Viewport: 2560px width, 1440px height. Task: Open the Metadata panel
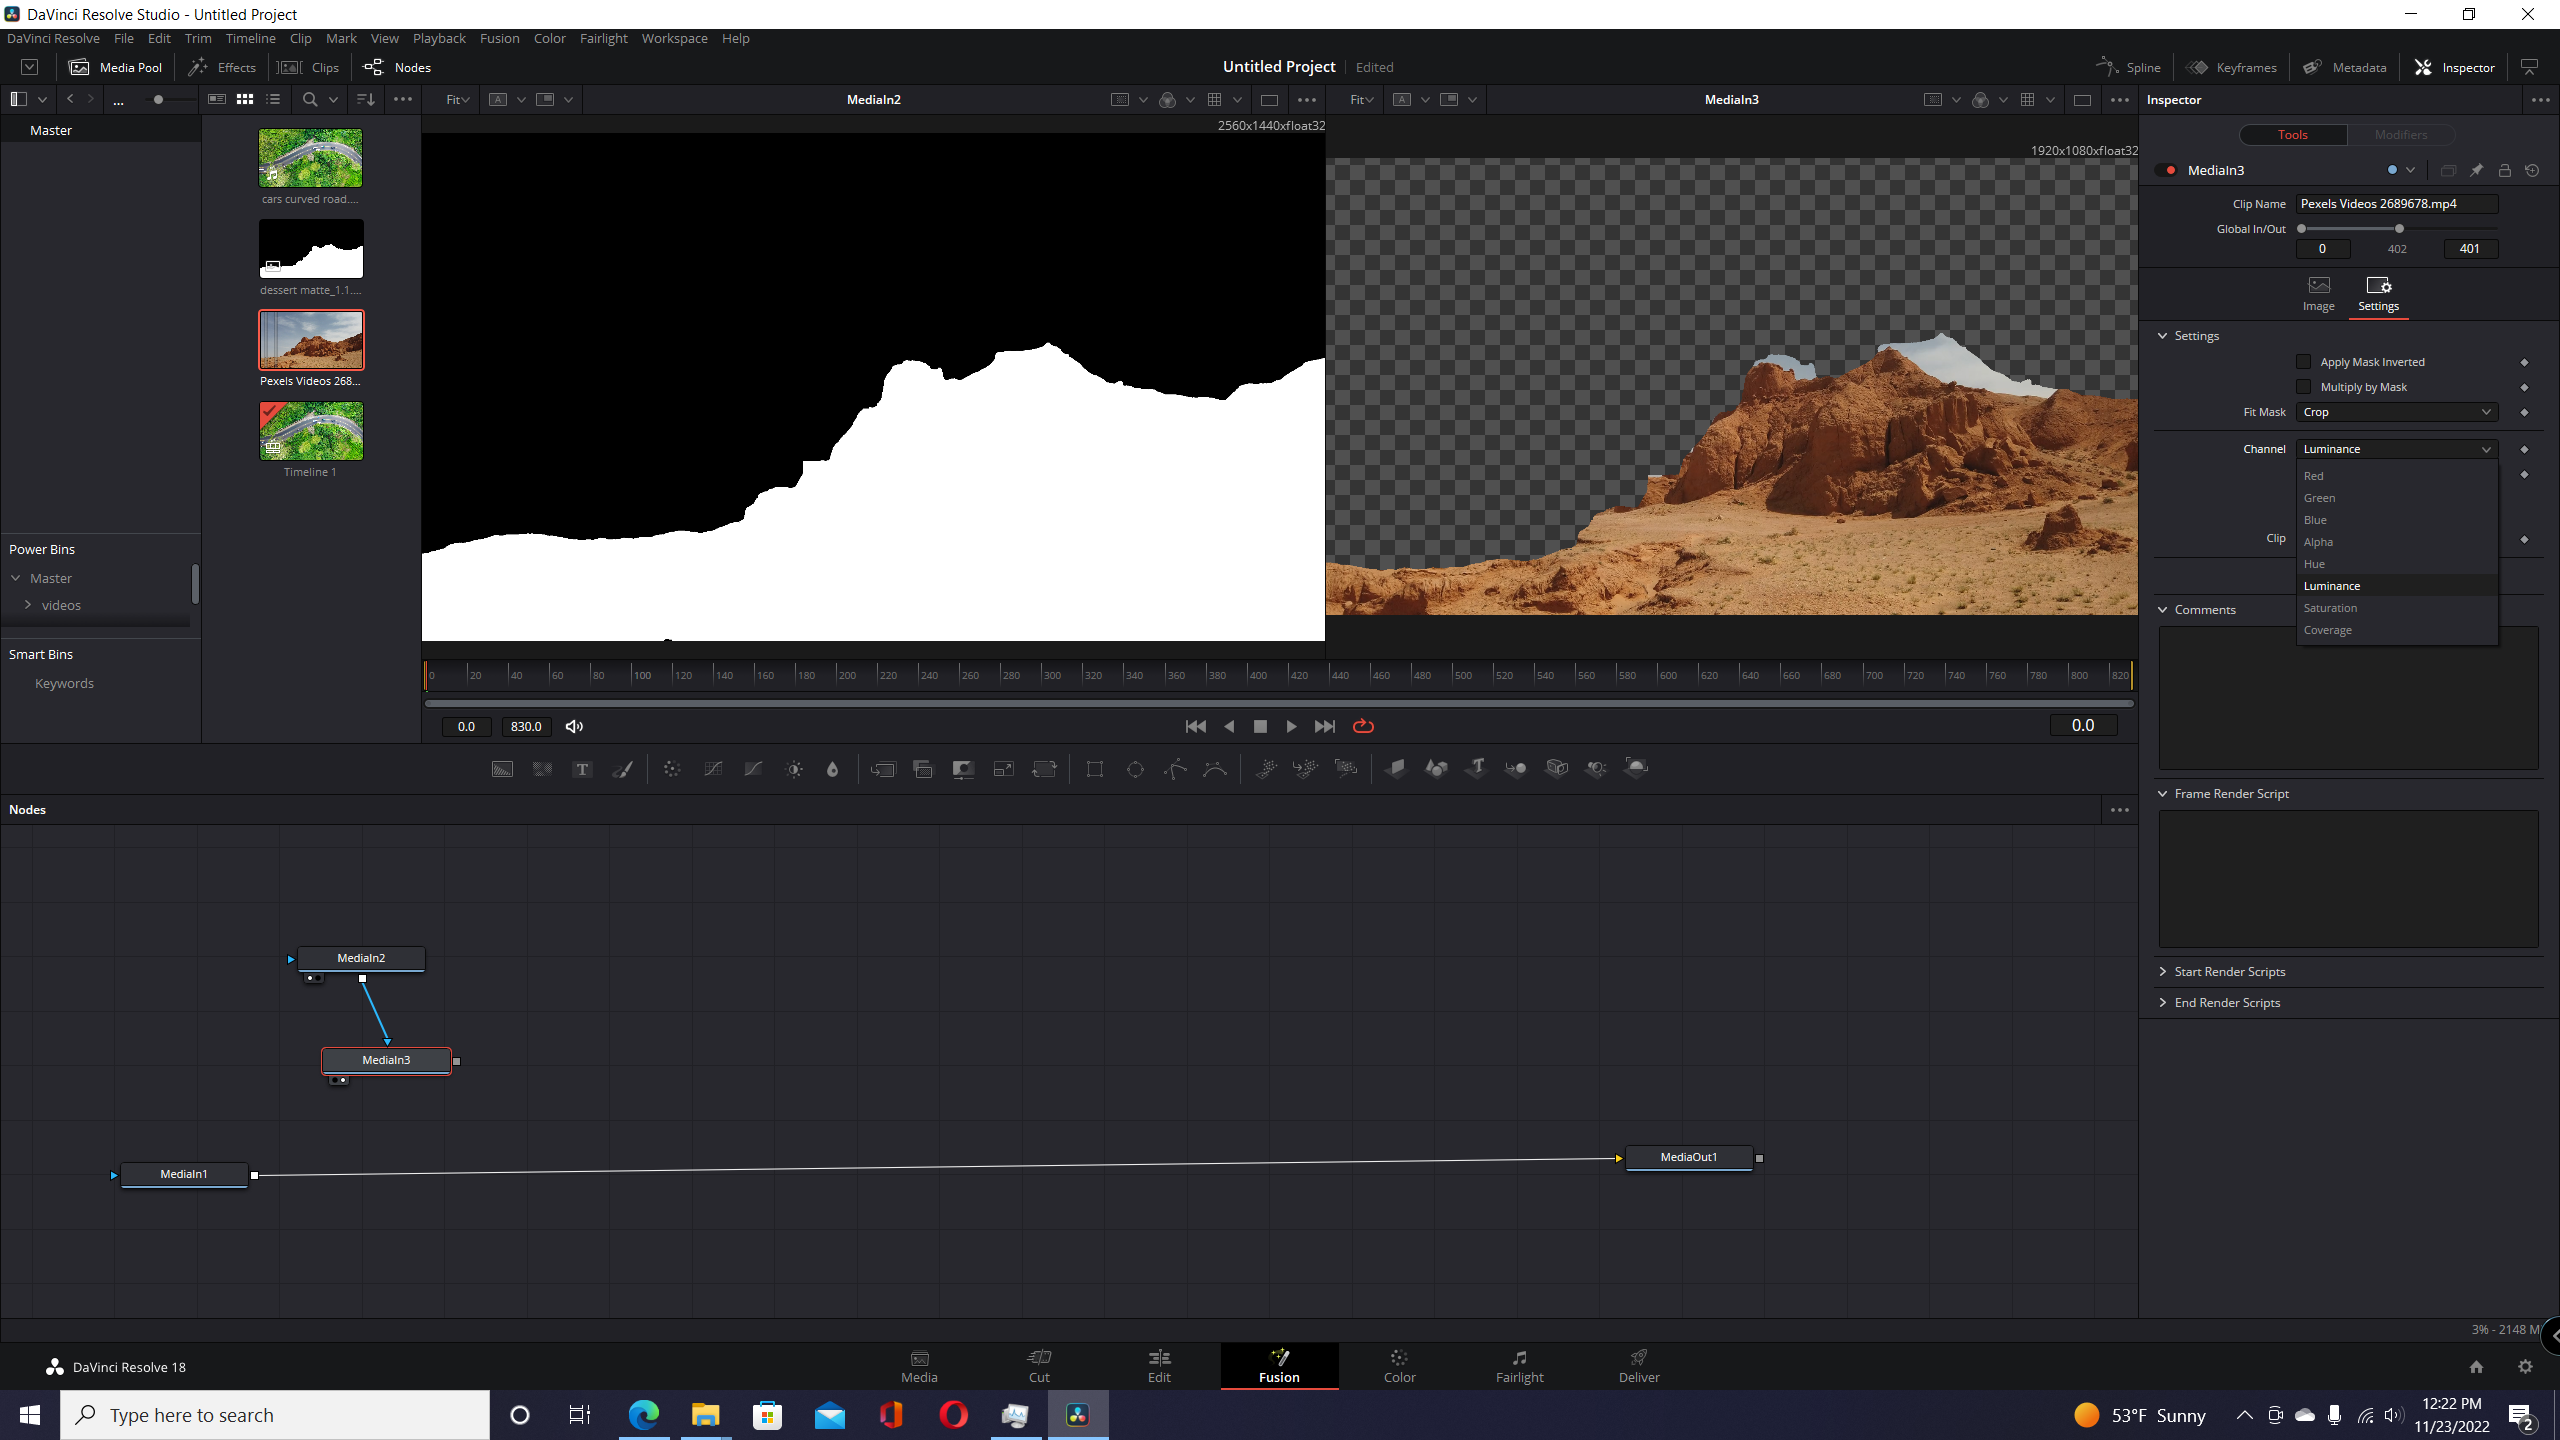pos(2344,67)
